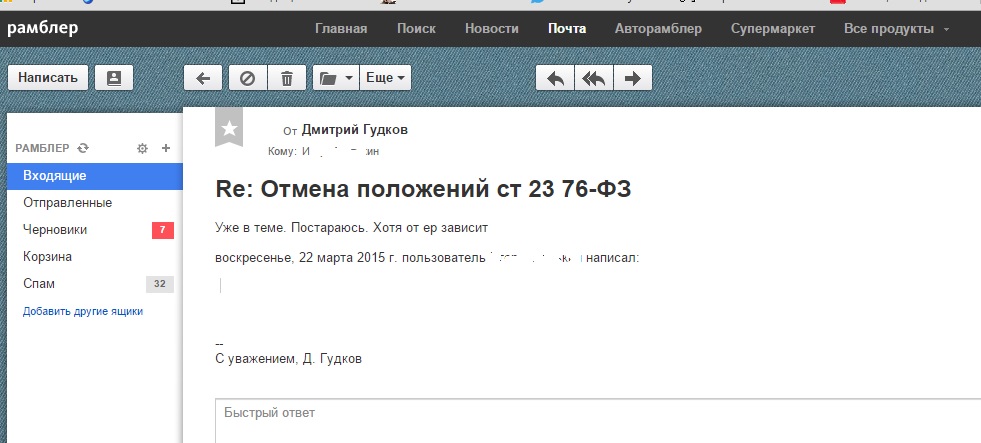
Task: Reply to the message using the single arrow
Action: click(556, 78)
